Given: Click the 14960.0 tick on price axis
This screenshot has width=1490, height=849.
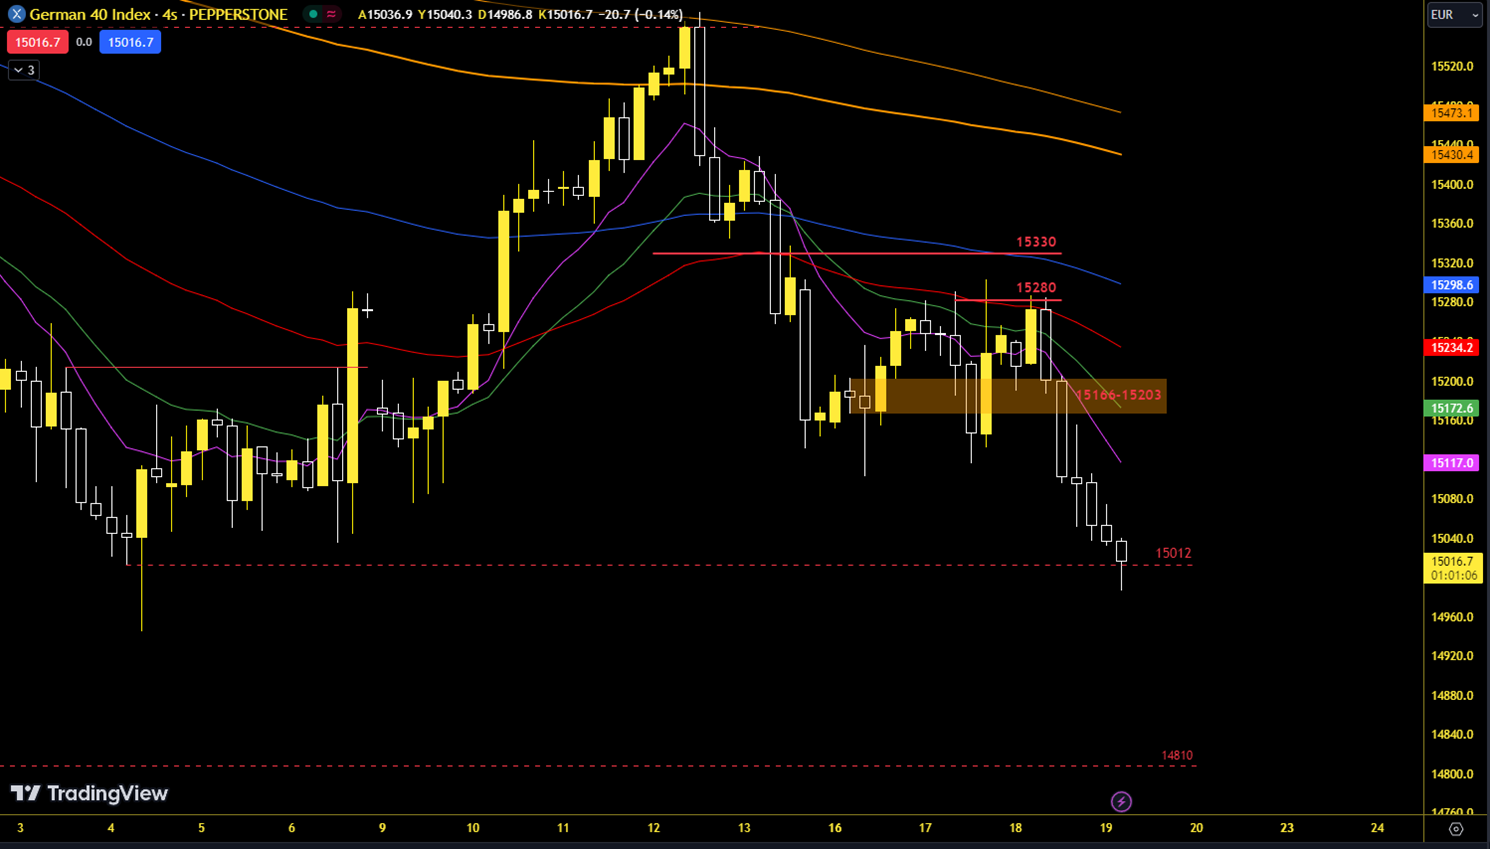Looking at the screenshot, I should pos(1452,617).
